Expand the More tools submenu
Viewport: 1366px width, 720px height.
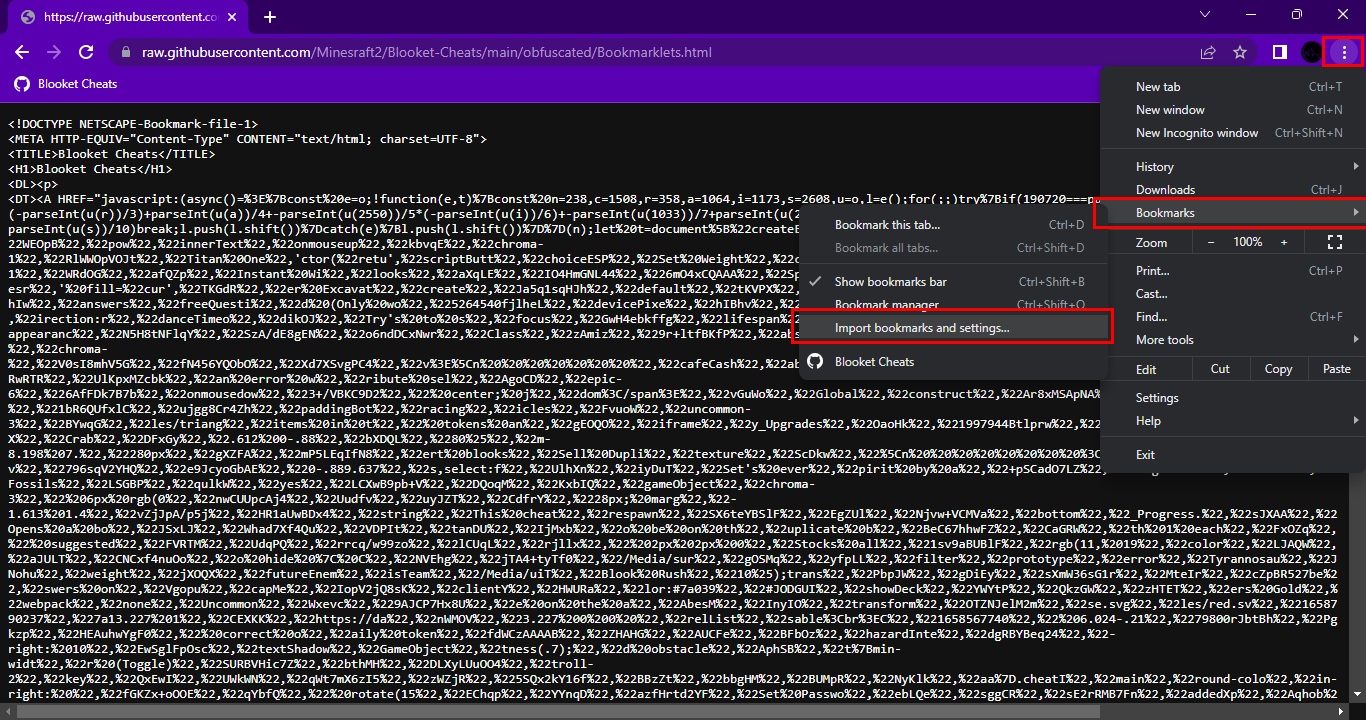point(1233,340)
